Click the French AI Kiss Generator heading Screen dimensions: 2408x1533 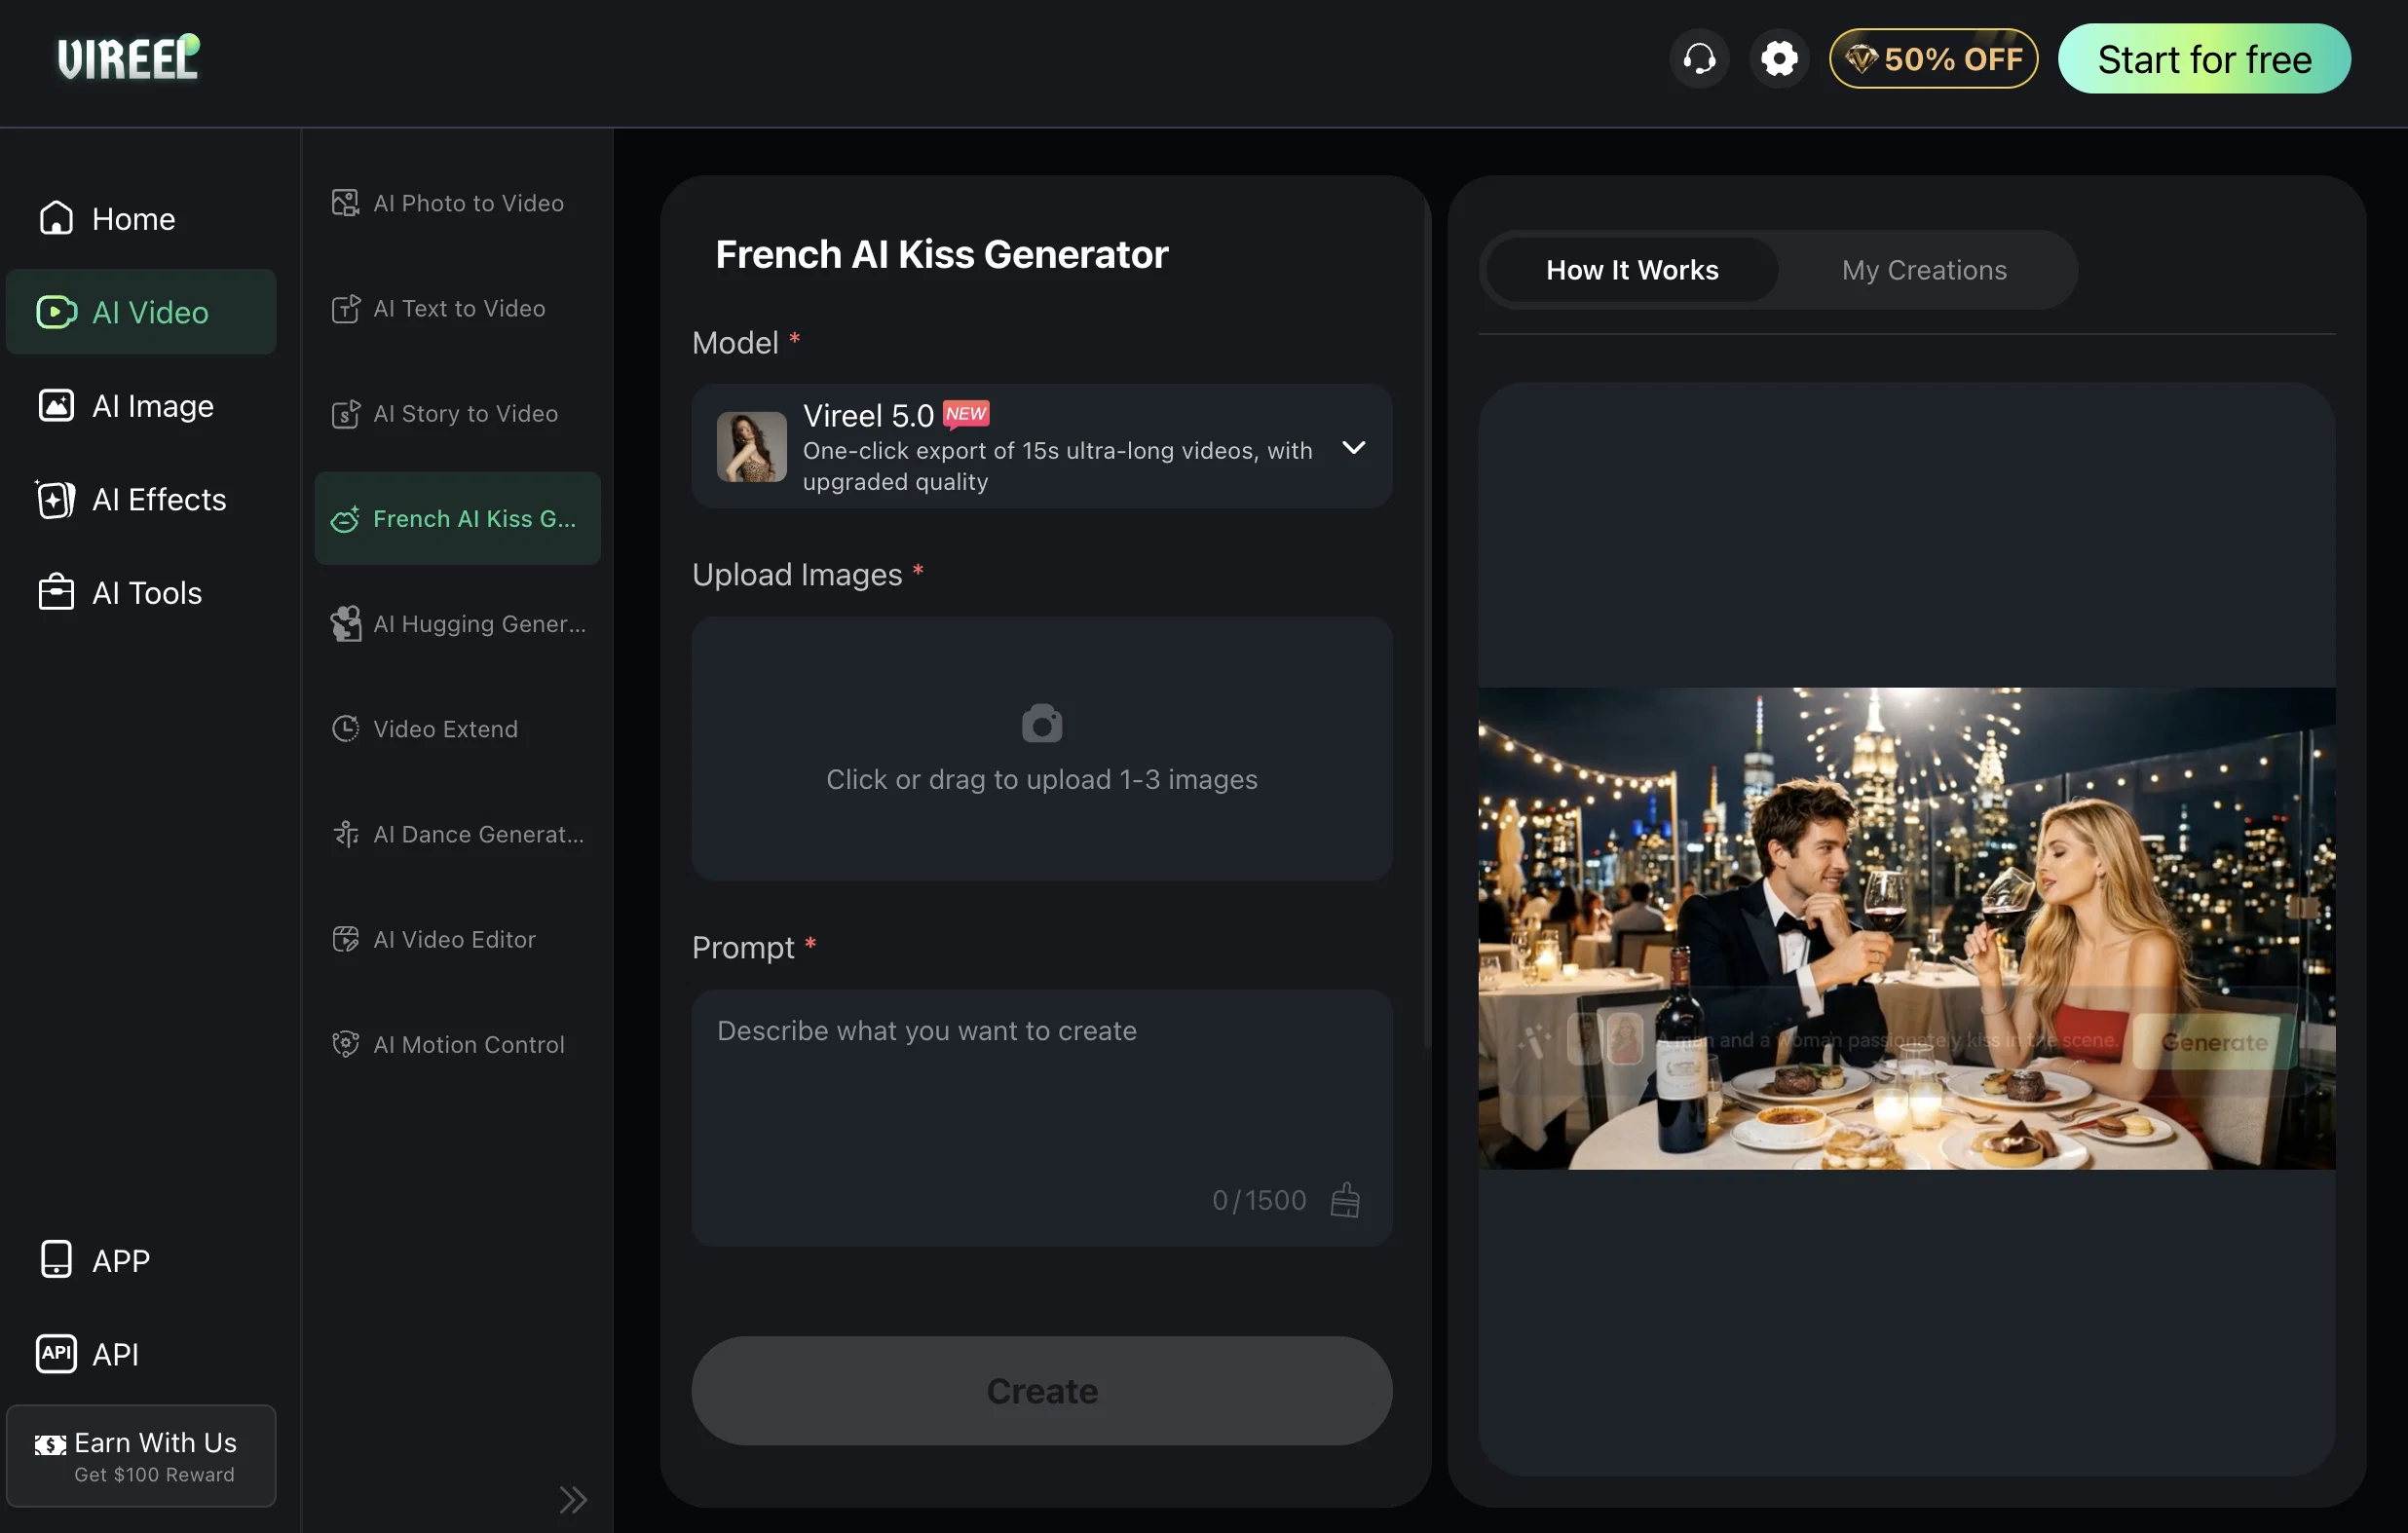click(x=942, y=255)
